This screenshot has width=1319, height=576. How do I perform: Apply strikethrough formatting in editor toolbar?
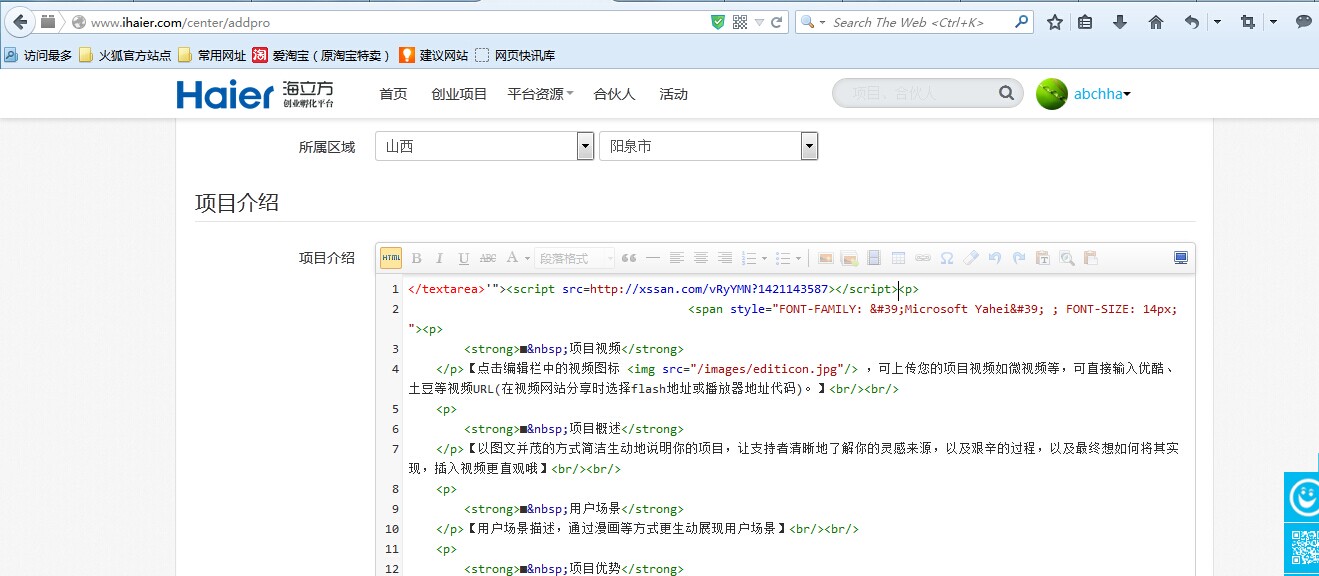[488, 258]
